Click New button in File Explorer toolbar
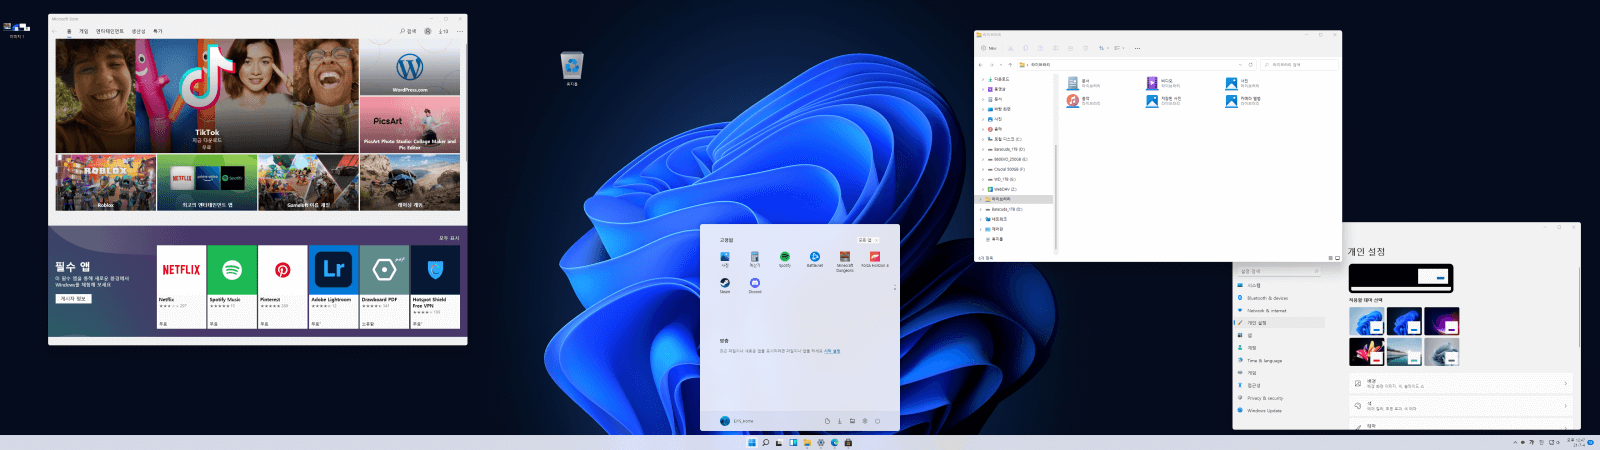 [989, 48]
